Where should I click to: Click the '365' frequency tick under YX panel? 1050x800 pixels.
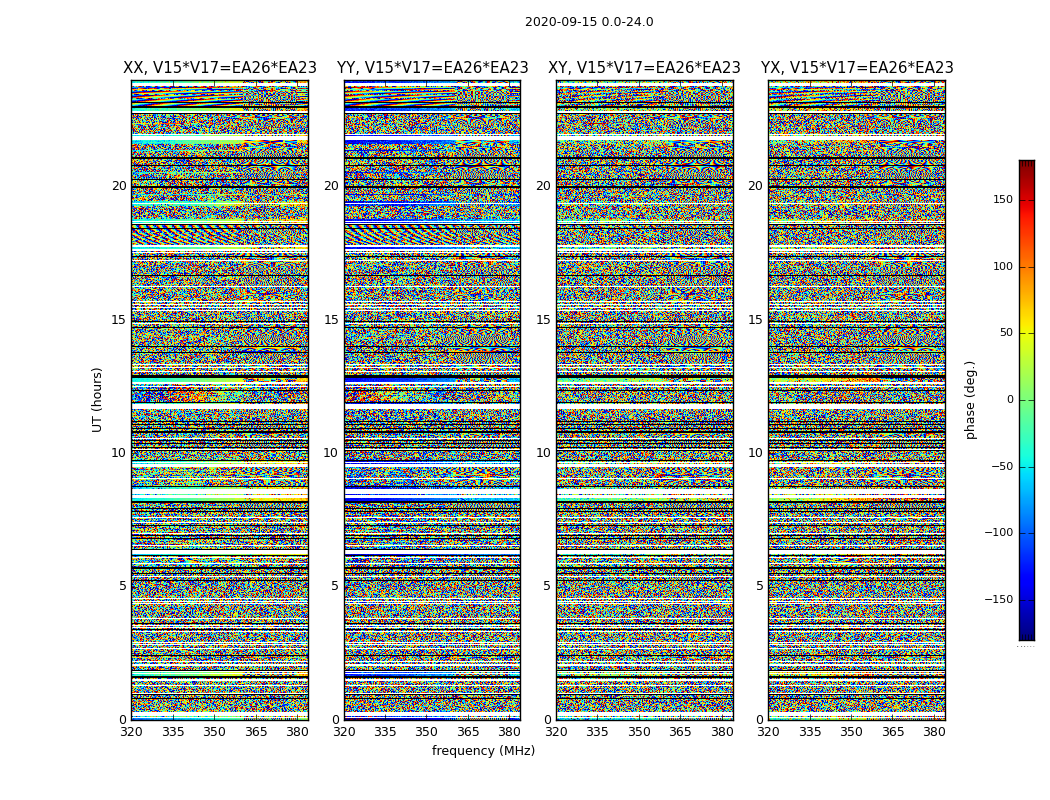tap(893, 732)
